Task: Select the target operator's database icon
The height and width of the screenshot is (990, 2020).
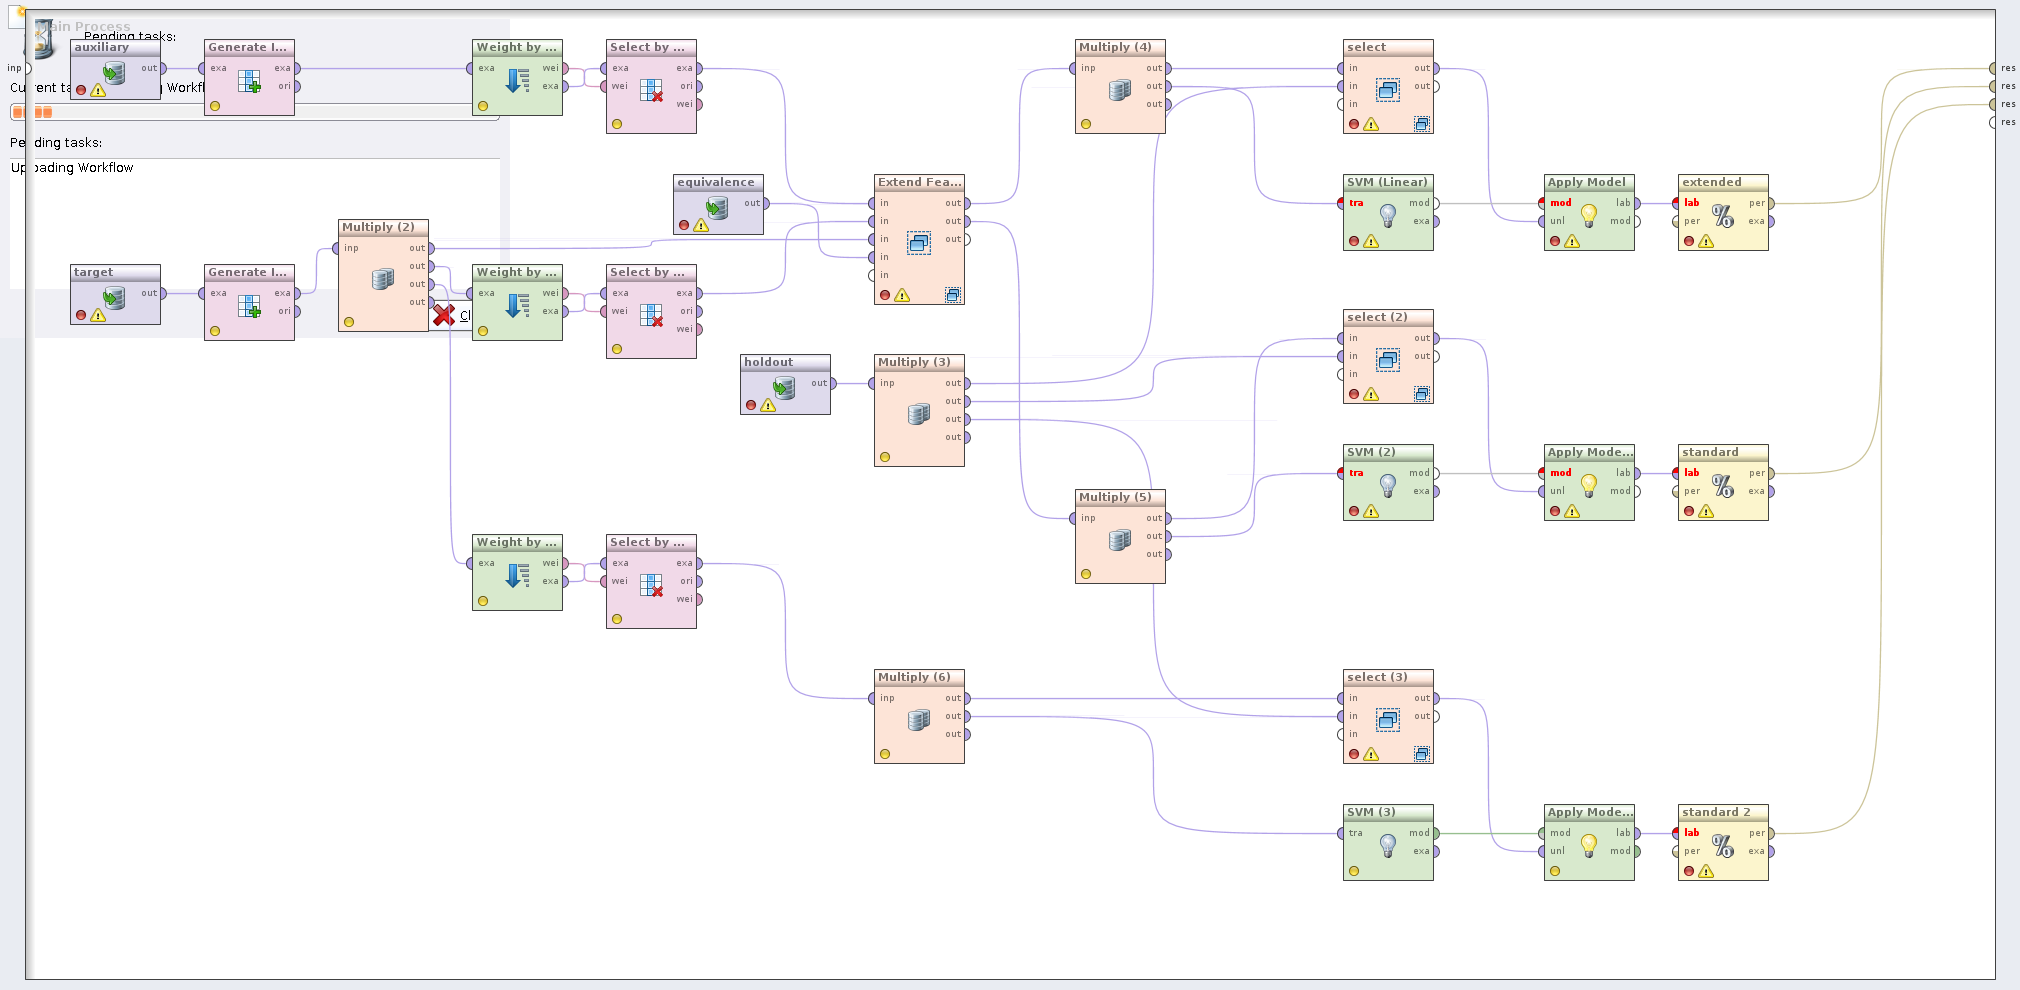Action: pos(114,297)
